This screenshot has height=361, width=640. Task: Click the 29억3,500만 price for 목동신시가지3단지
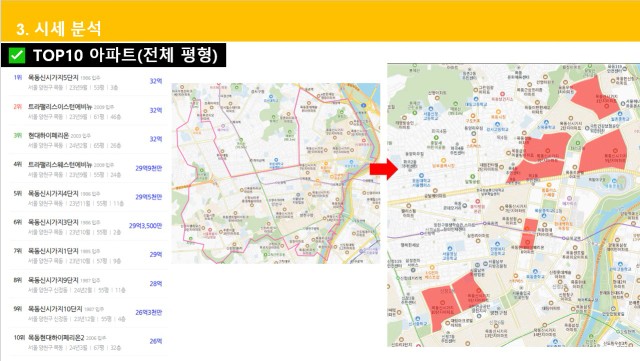[145, 226]
